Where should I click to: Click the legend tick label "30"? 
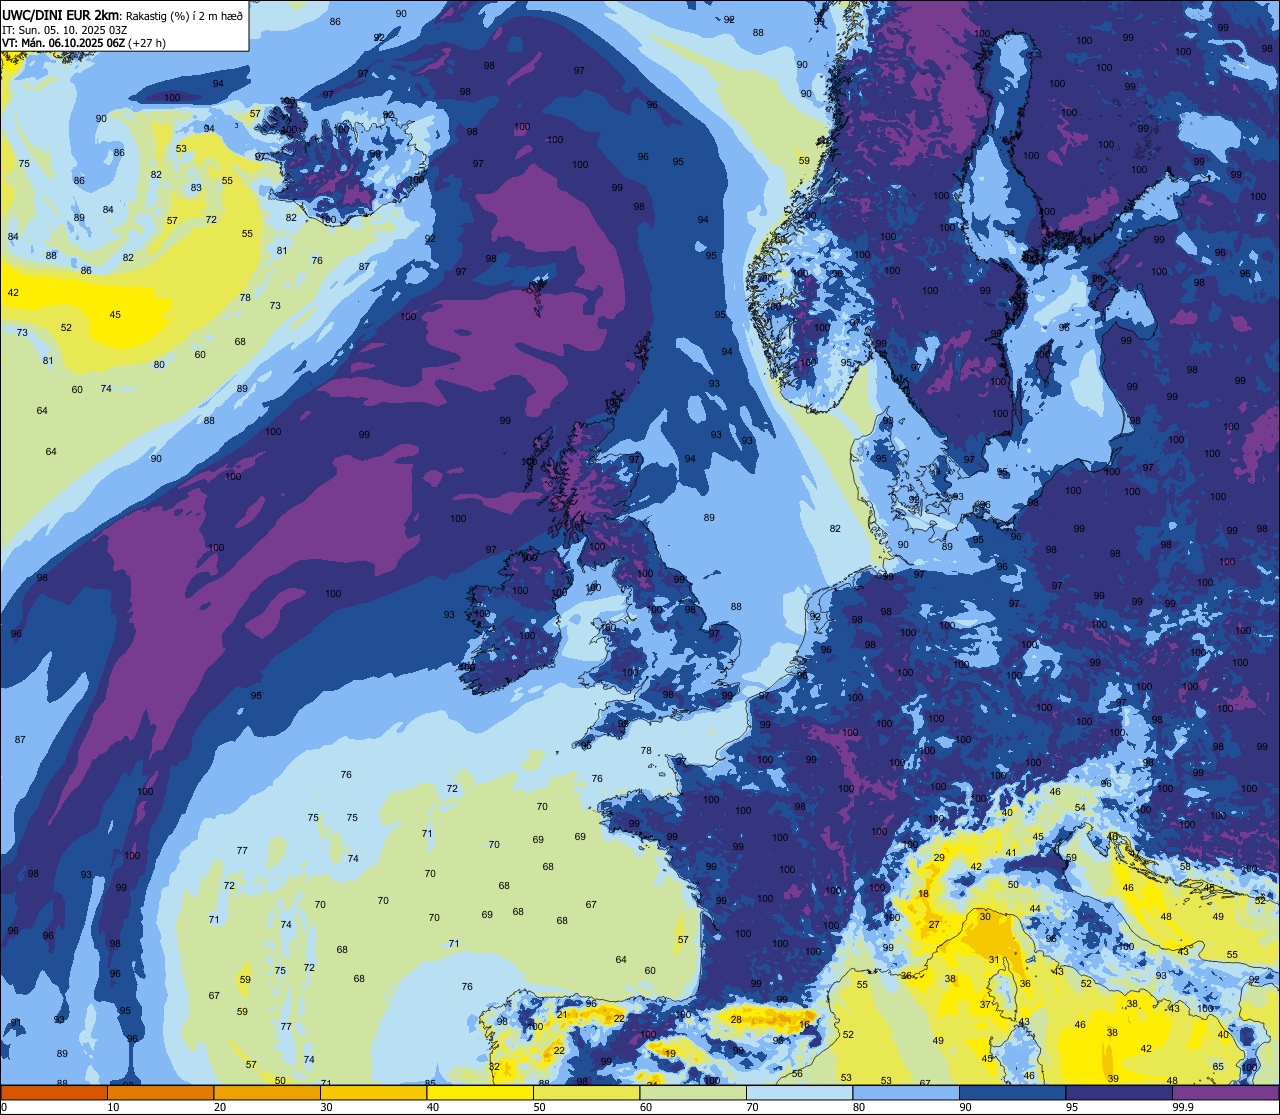(x=326, y=1107)
